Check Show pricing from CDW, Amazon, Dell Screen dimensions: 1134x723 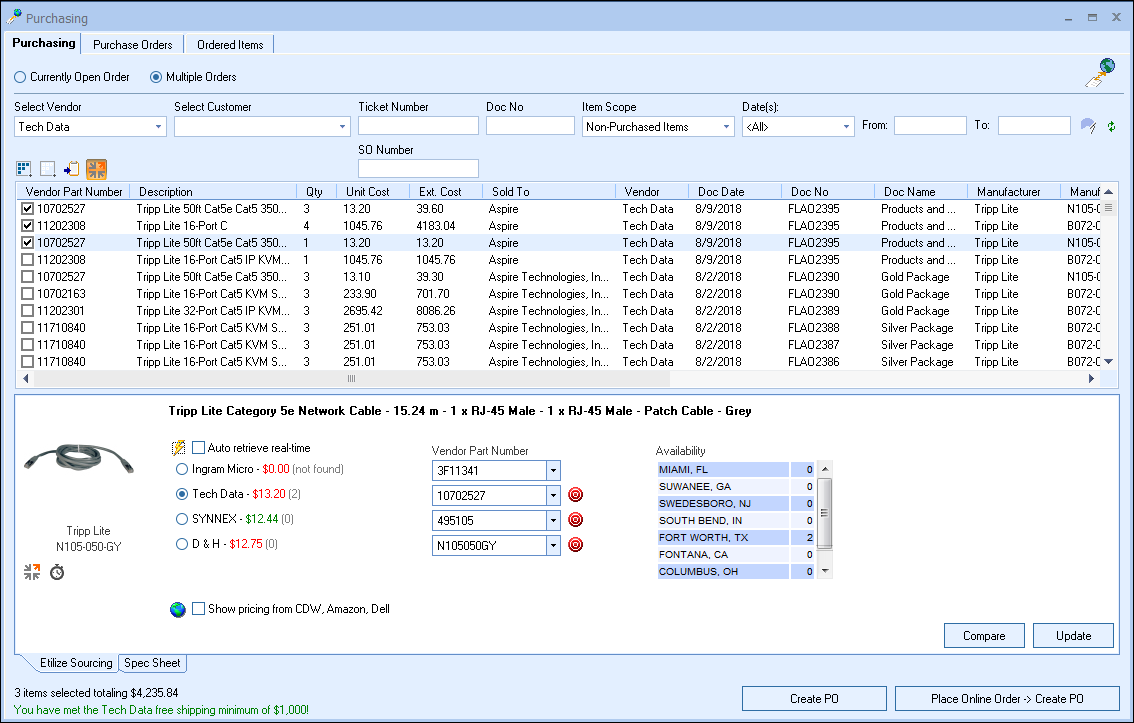click(x=199, y=609)
